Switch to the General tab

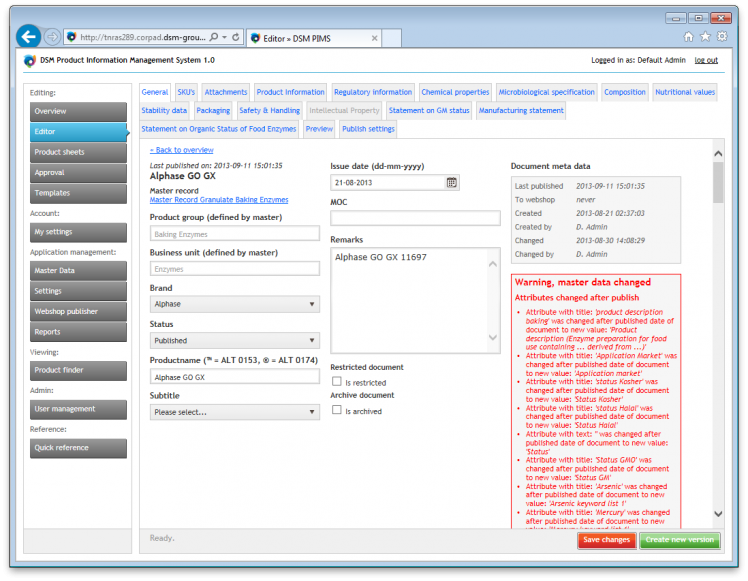pyautogui.click(x=155, y=92)
